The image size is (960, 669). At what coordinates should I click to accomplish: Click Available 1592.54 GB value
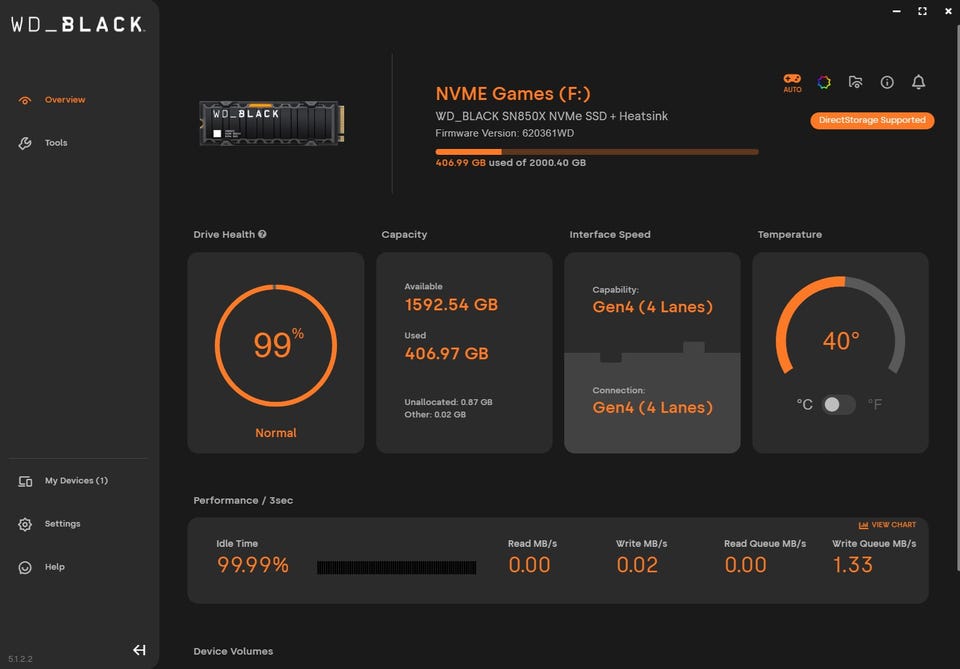click(x=451, y=305)
